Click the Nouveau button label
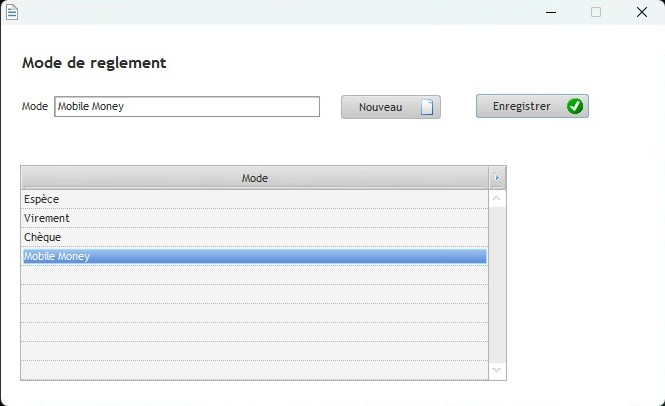 tap(380, 107)
